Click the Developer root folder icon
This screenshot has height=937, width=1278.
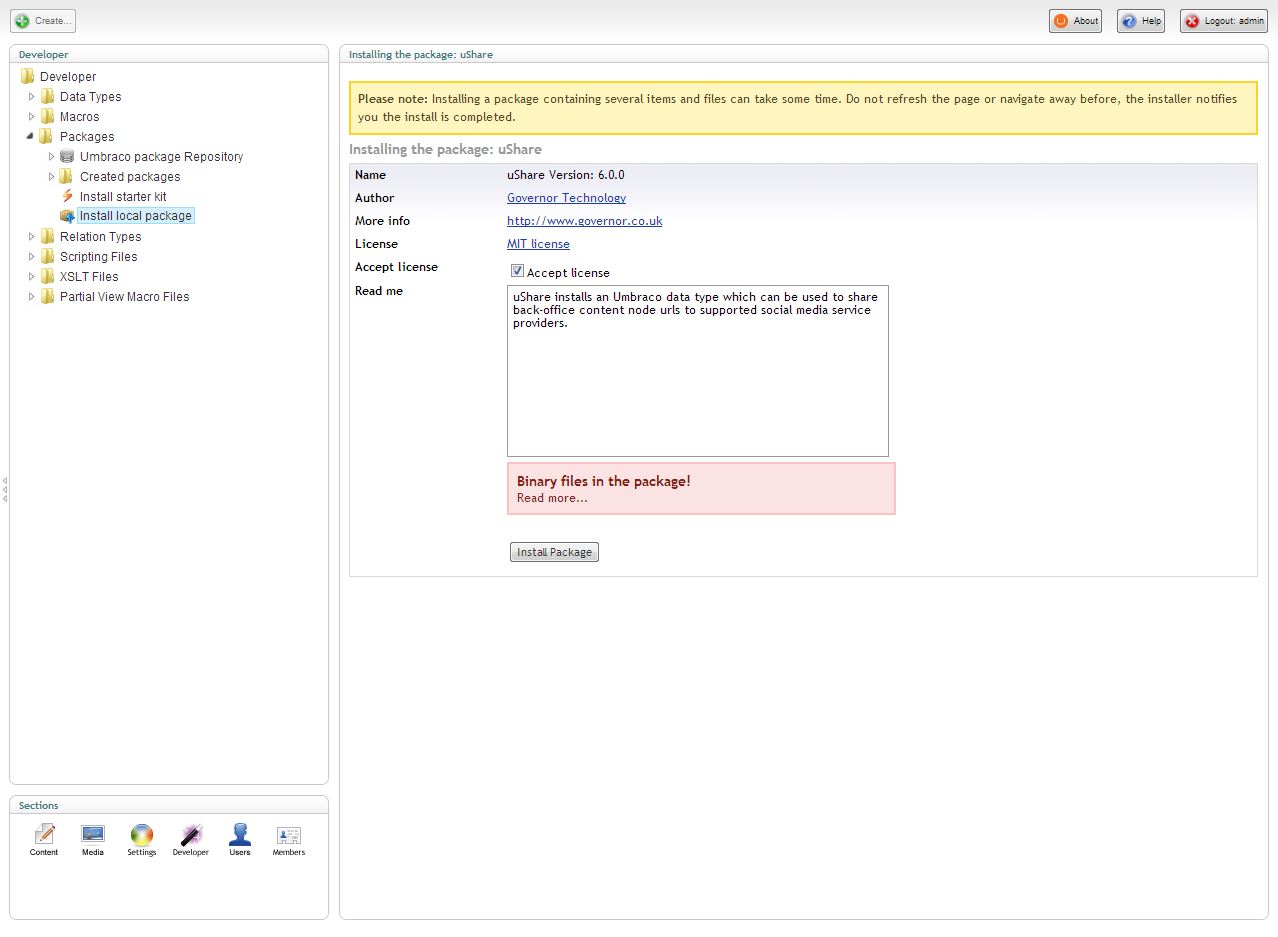point(28,76)
